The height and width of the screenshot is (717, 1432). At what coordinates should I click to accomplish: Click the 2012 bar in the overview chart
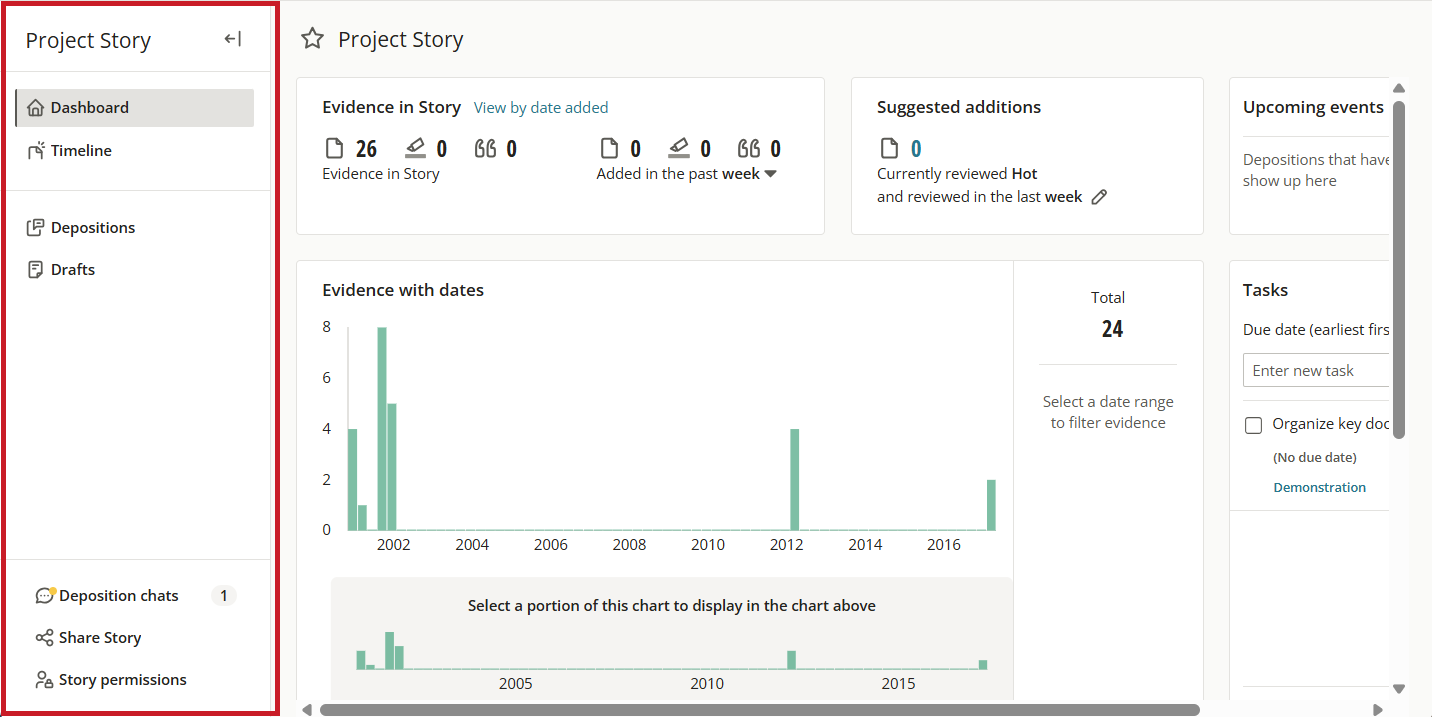tap(791, 660)
